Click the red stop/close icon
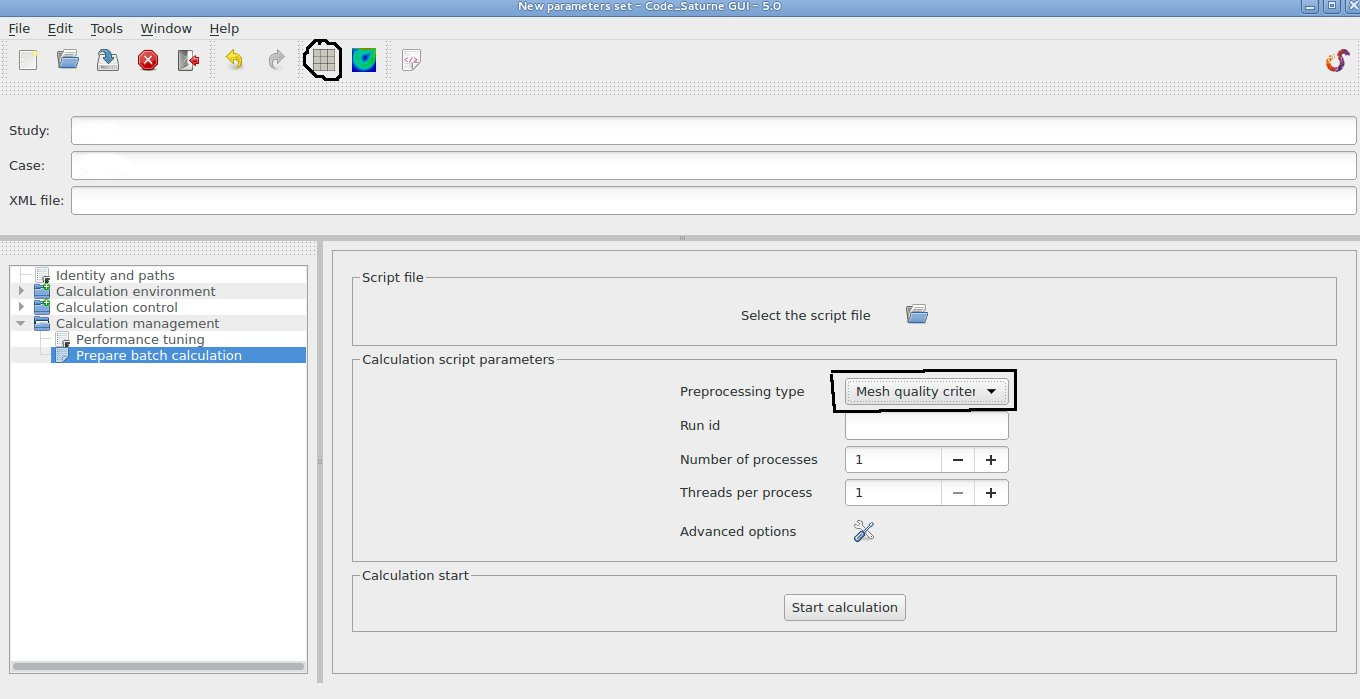Image resolution: width=1360 pixels, height=699 pixels. [x=148, y=61]
